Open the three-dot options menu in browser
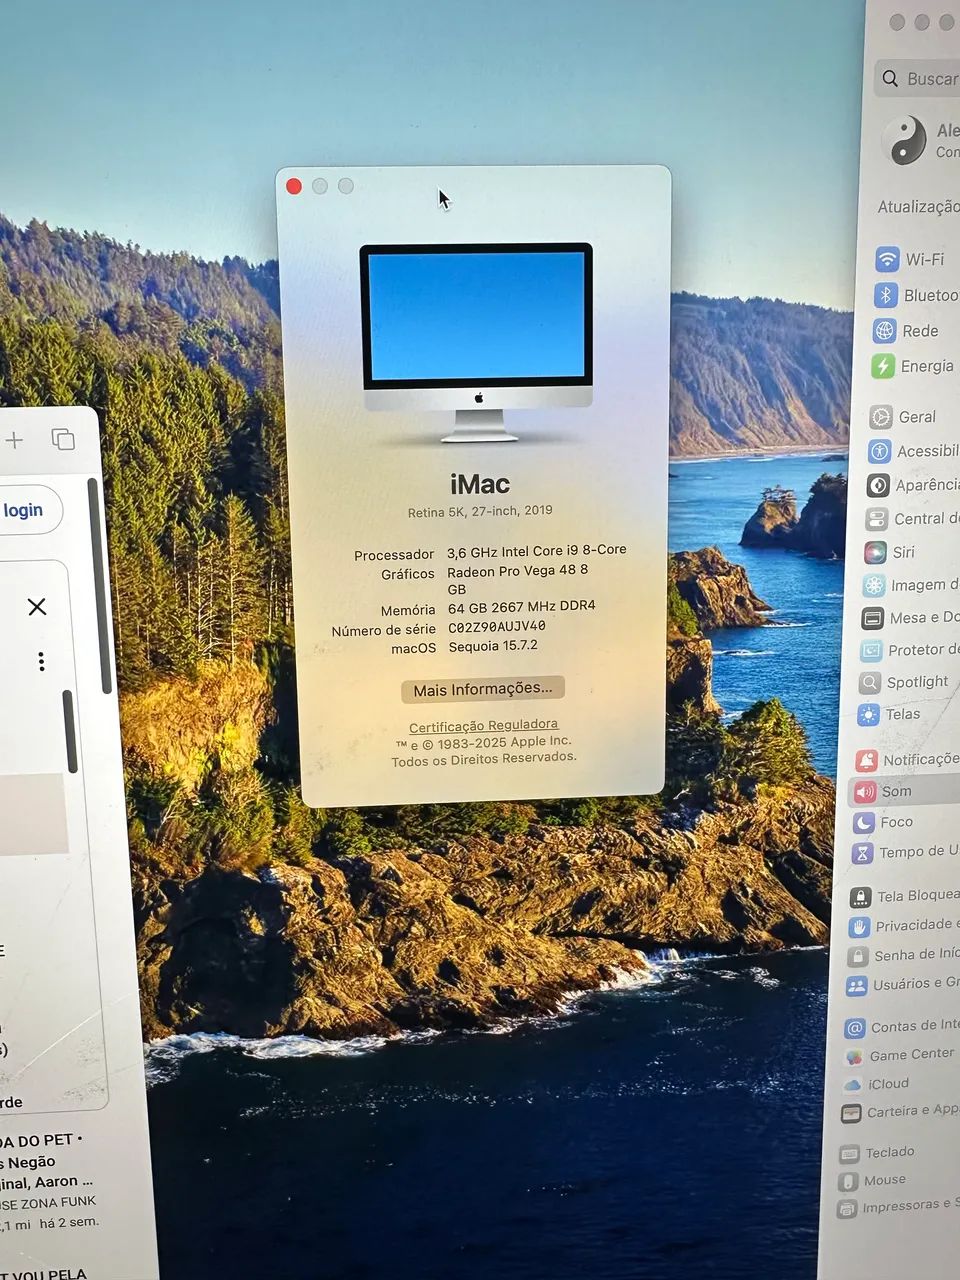 [x=41, y=661]
